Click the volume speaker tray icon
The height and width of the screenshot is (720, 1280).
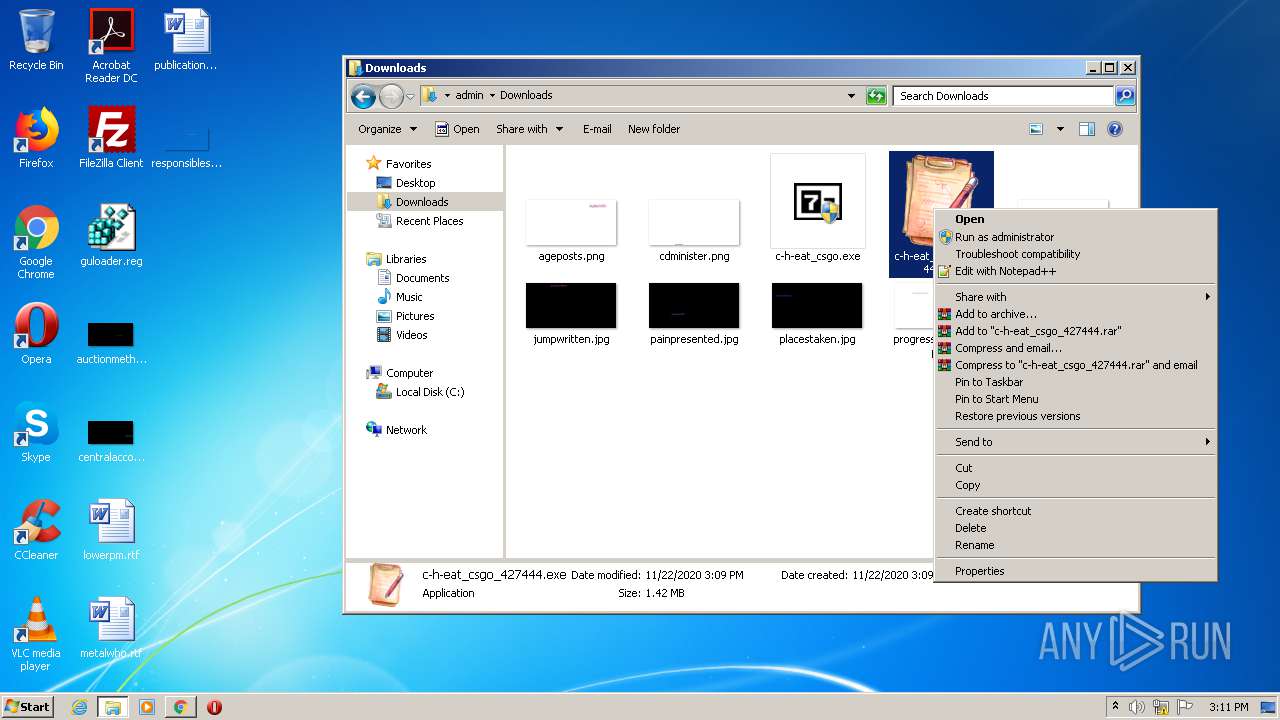pyautogui.click(x=1137, y=707)
